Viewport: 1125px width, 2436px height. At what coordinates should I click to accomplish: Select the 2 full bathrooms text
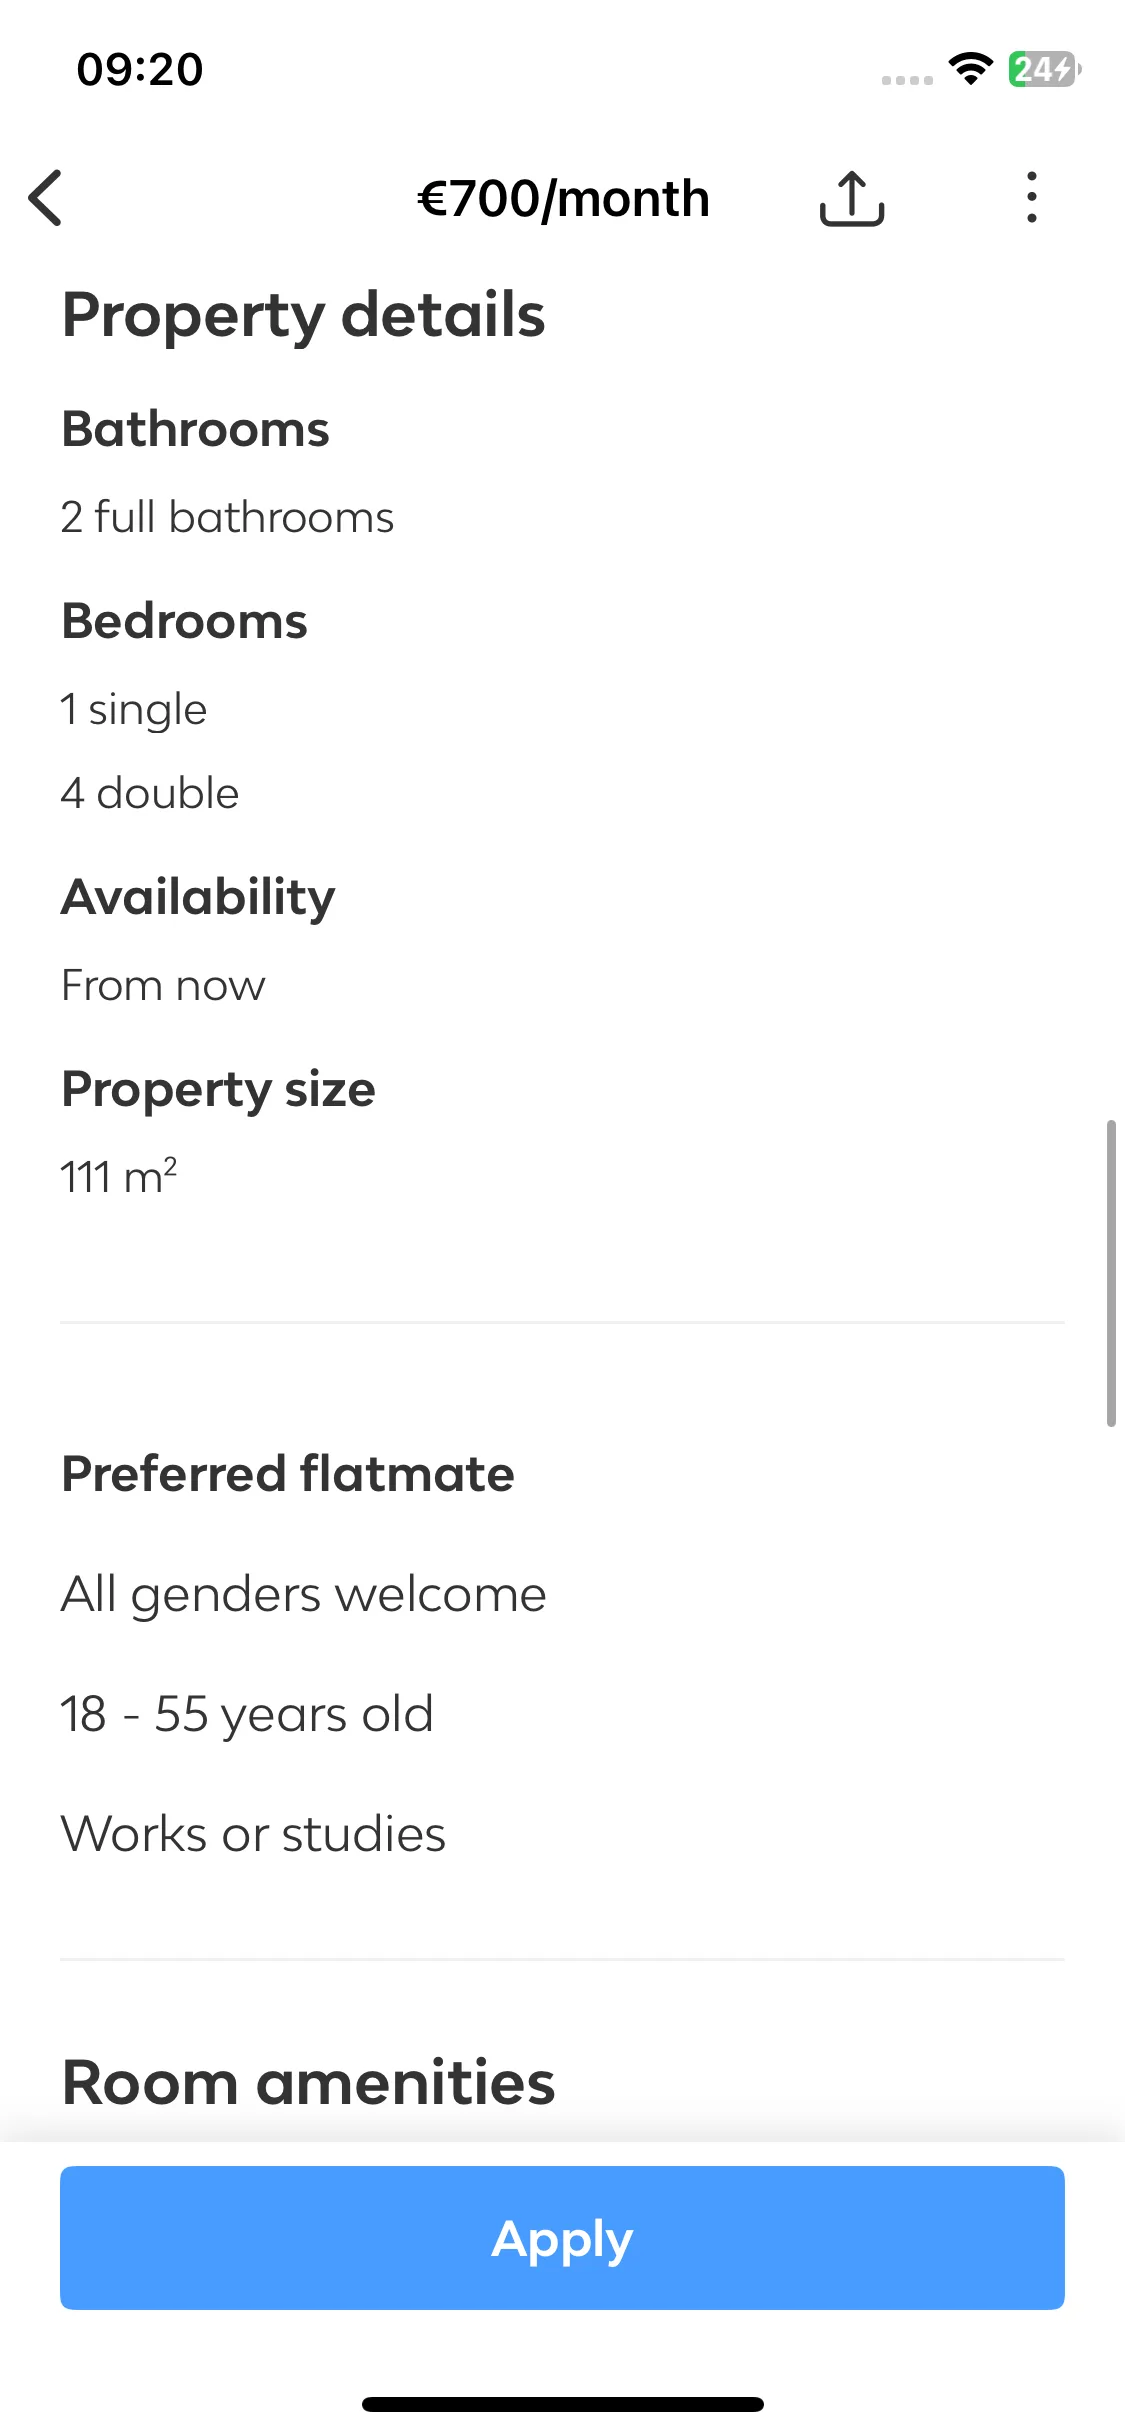227,517
